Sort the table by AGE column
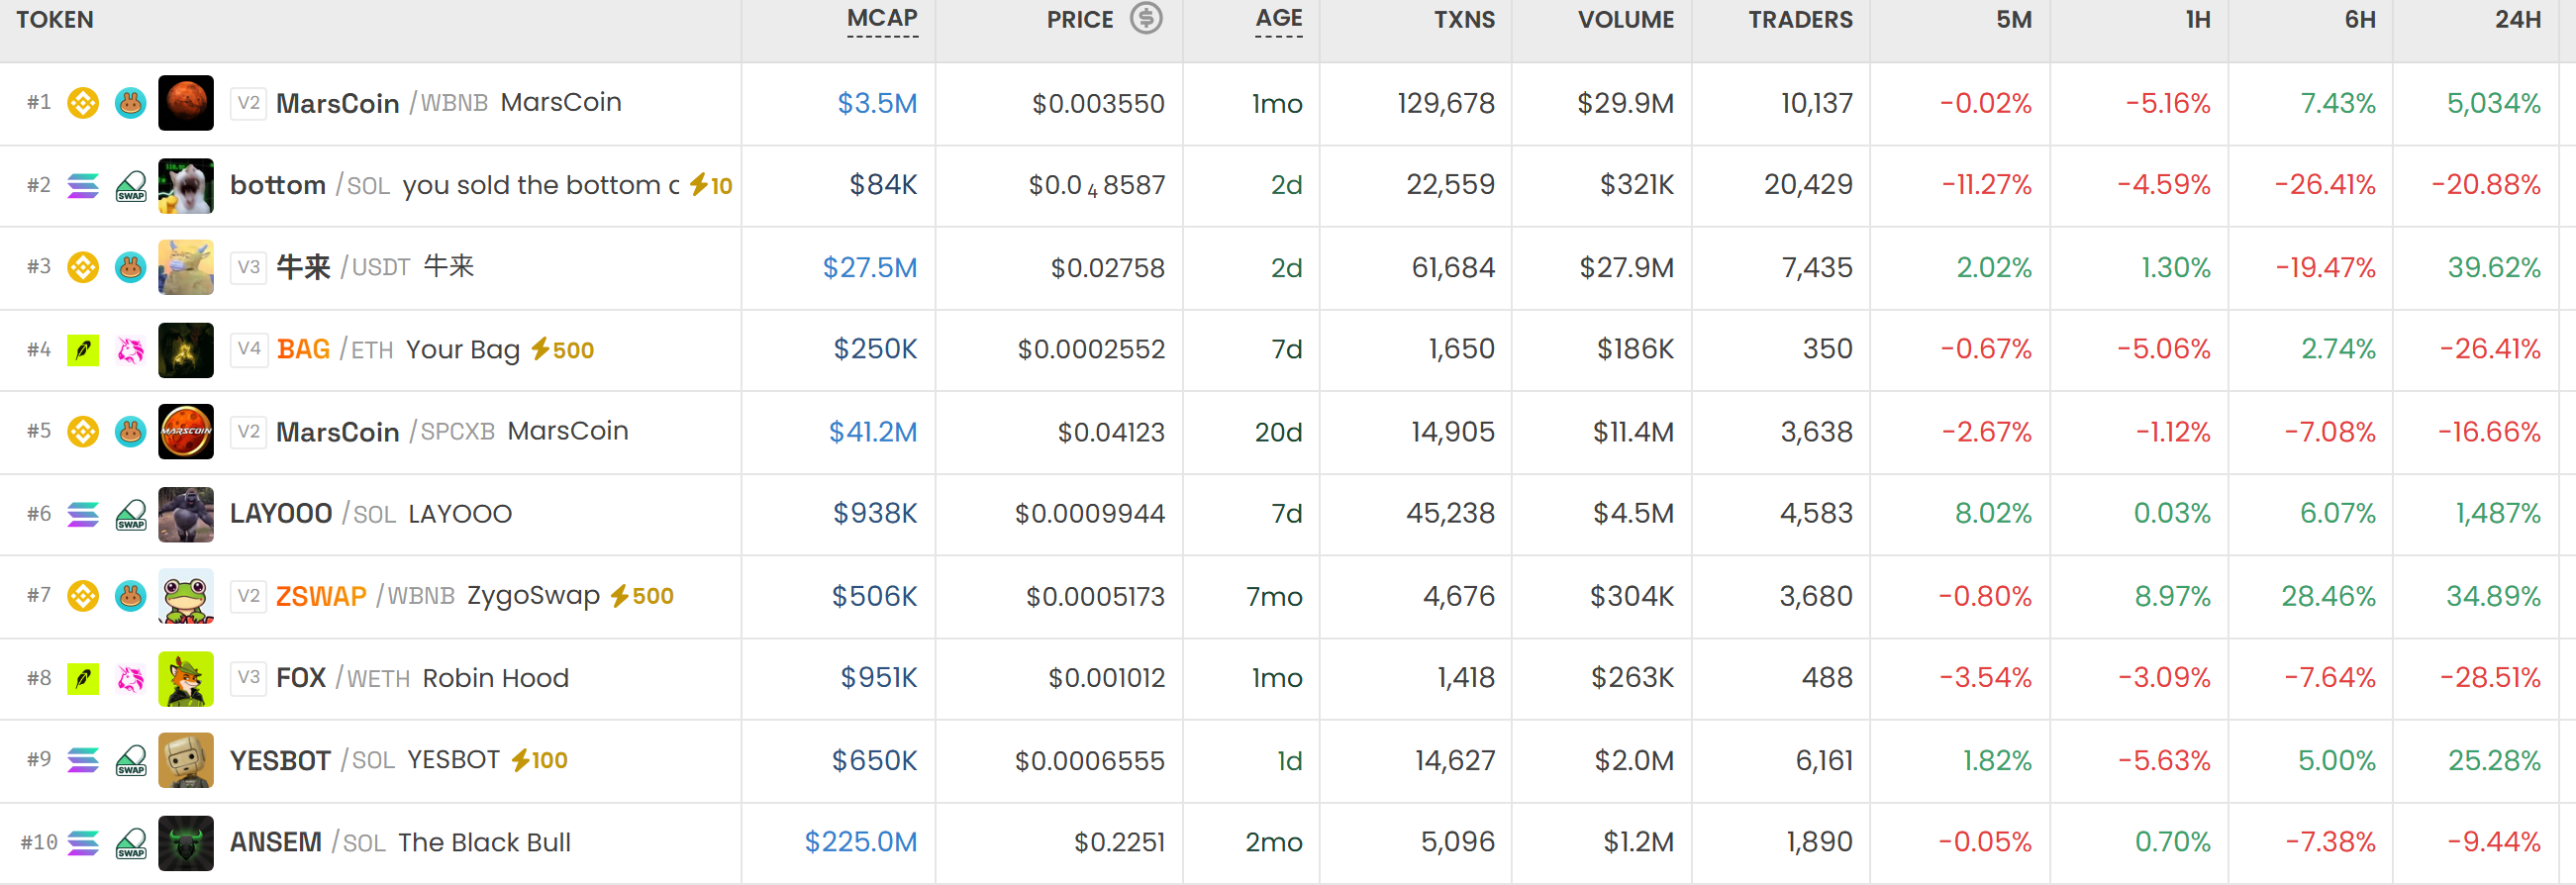Screen dimensions: 2576x885 tap(1279, 19)
